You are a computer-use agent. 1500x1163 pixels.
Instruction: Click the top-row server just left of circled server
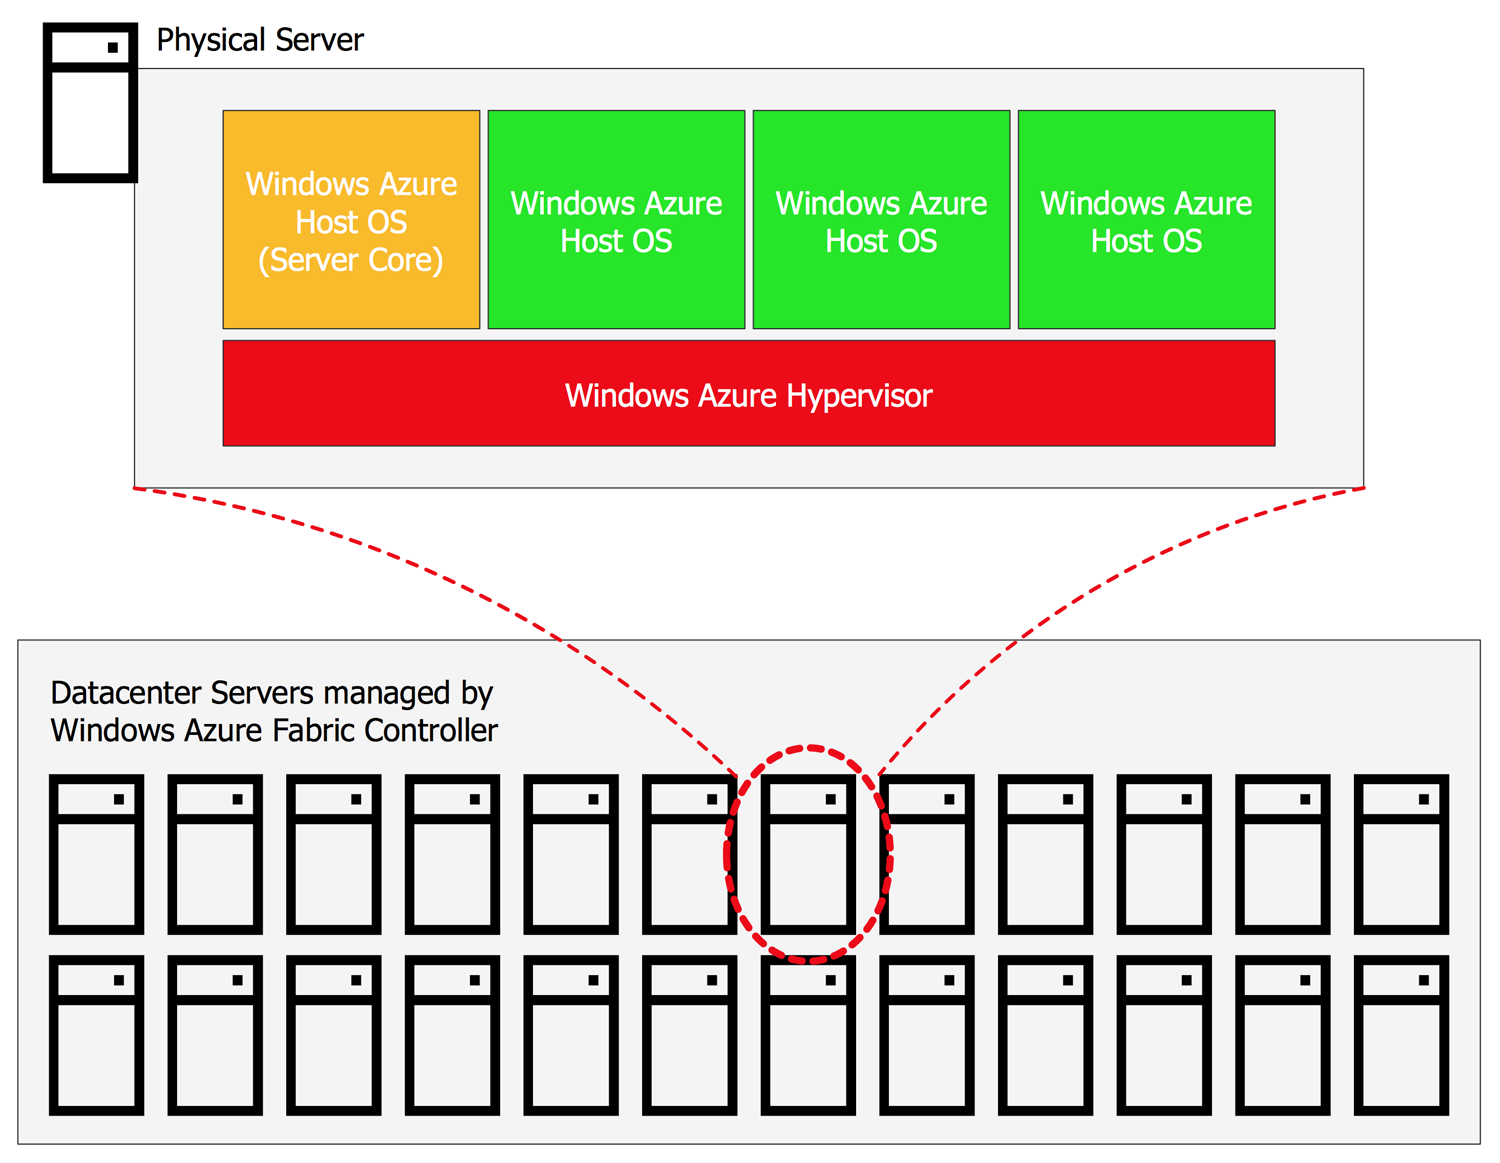coord(689,854)
